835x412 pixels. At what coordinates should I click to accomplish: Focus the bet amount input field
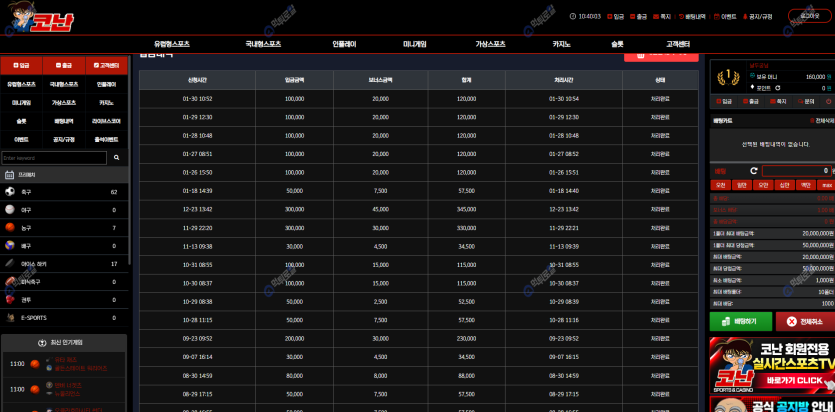click(797, 171)
